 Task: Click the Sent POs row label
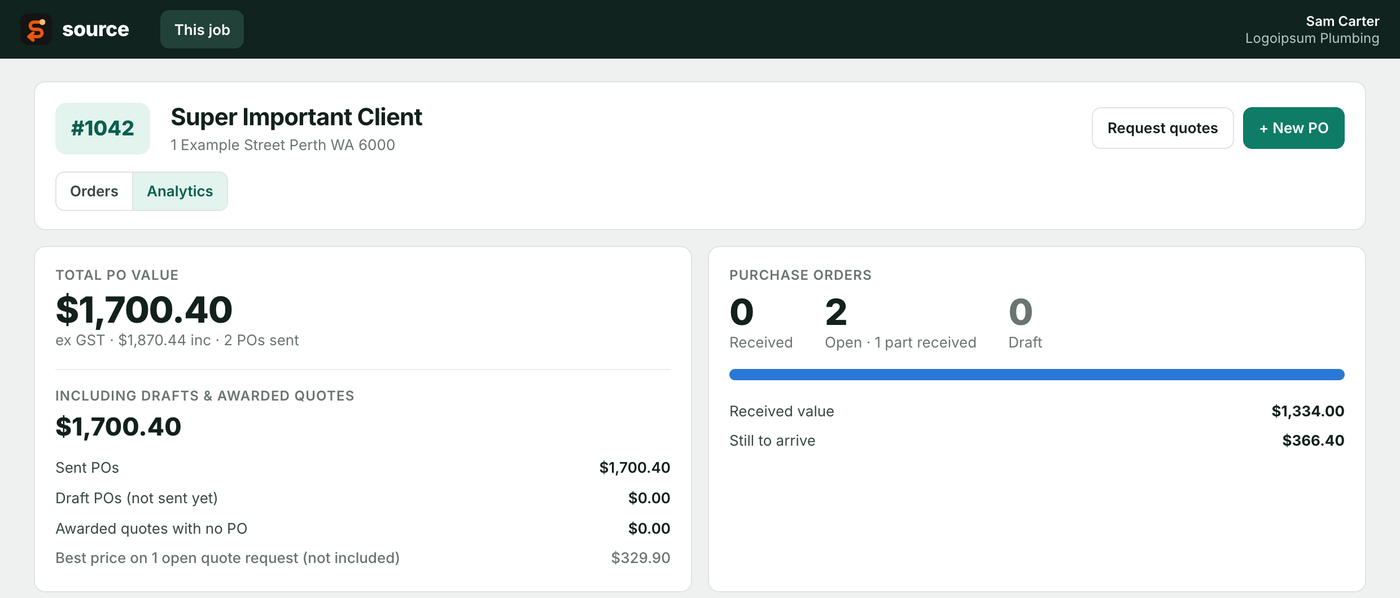[87, 468]
